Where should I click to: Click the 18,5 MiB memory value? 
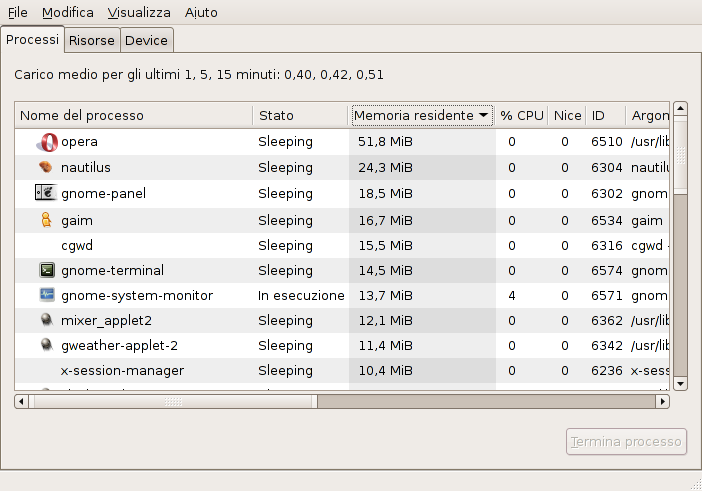(385, 194)
